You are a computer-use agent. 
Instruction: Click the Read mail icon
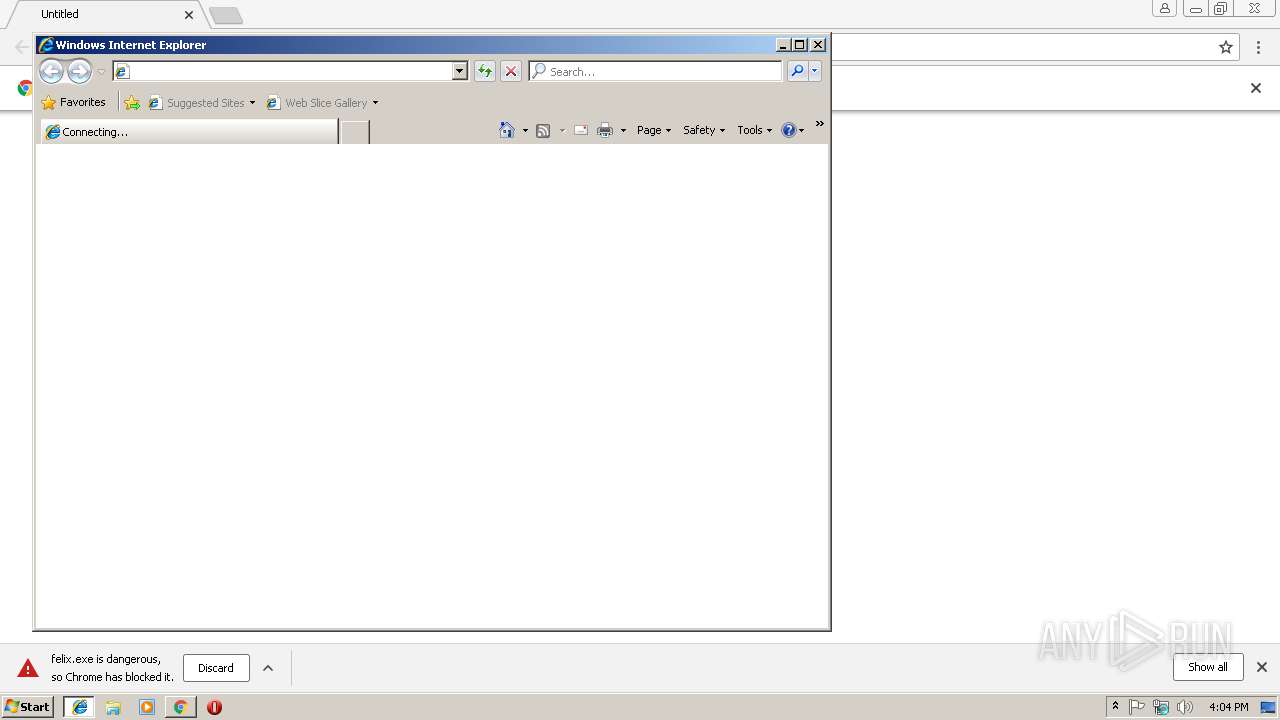point(581,130)
